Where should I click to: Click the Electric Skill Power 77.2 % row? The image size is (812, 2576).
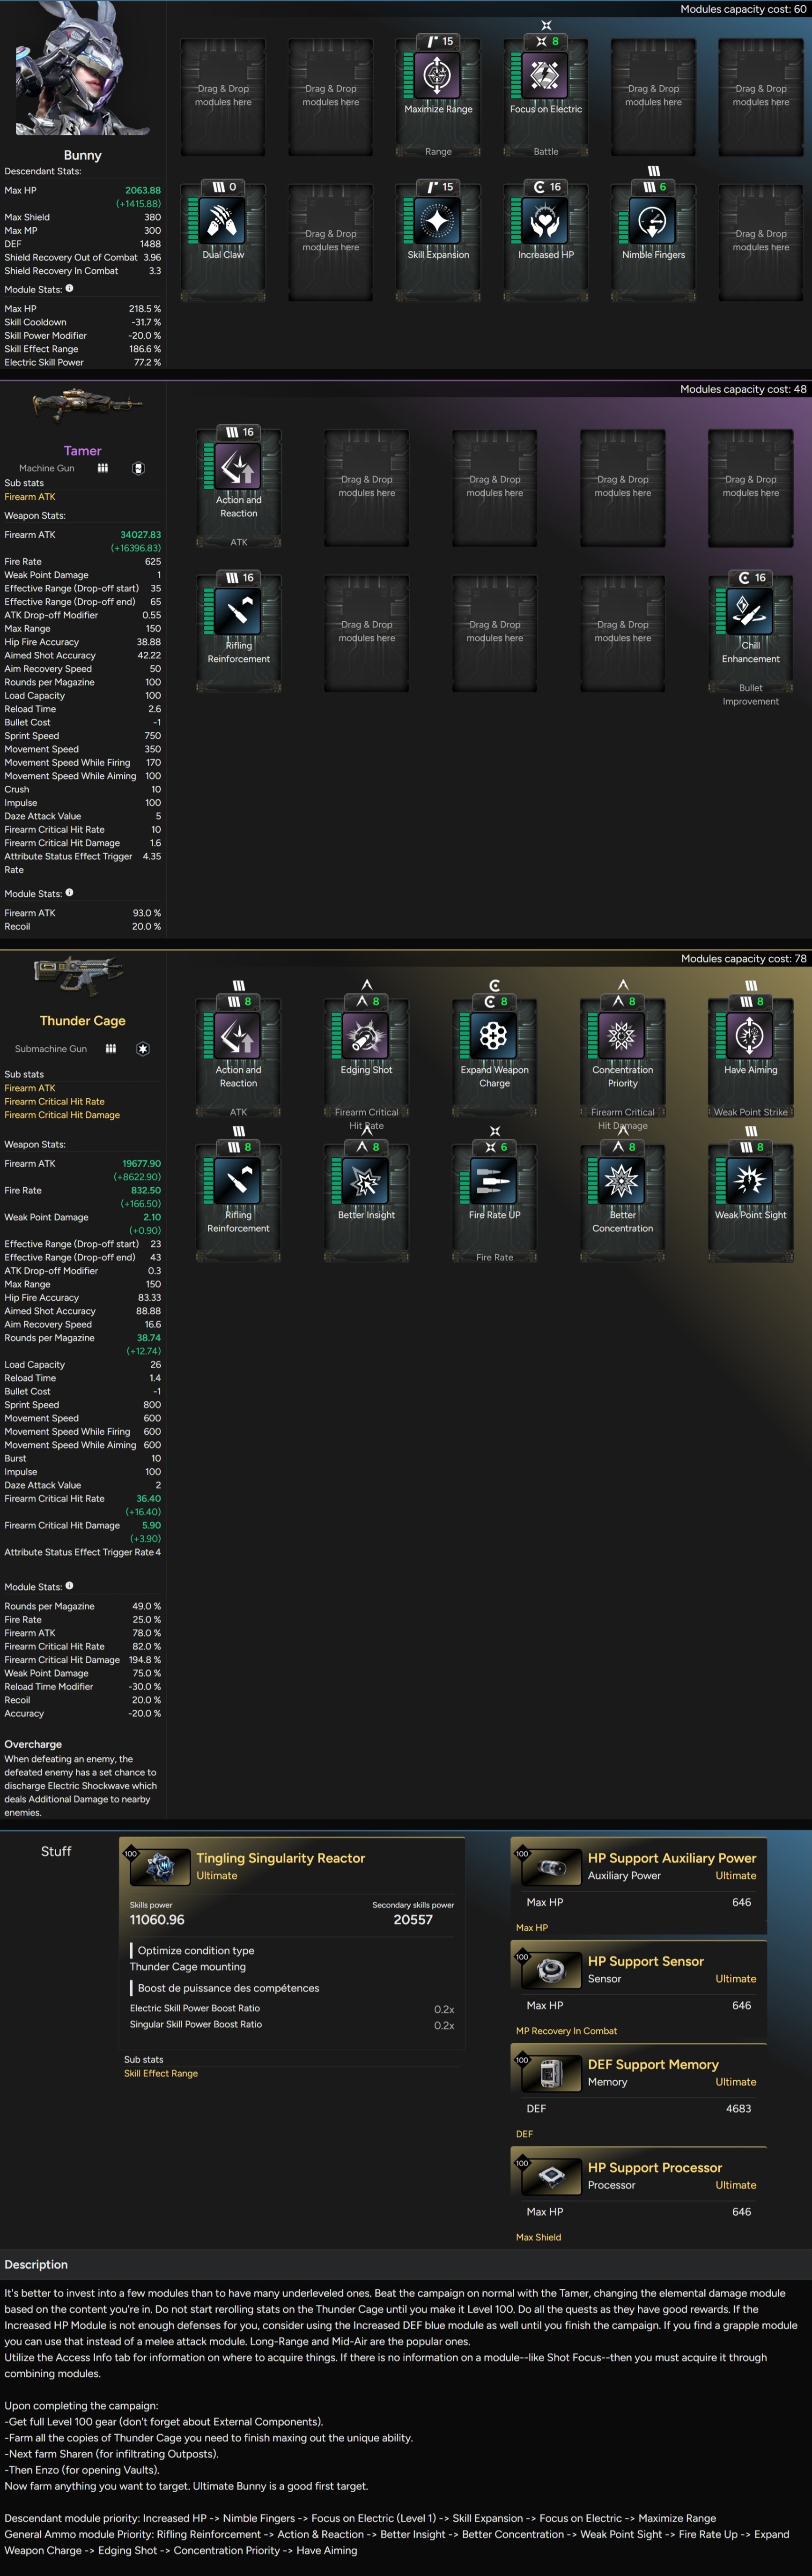[82, 362]
